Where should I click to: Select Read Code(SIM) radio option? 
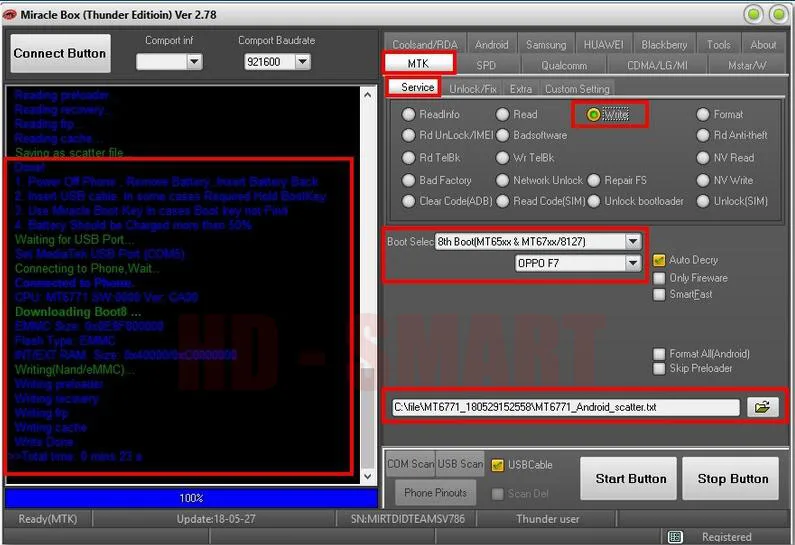point(502,201)
